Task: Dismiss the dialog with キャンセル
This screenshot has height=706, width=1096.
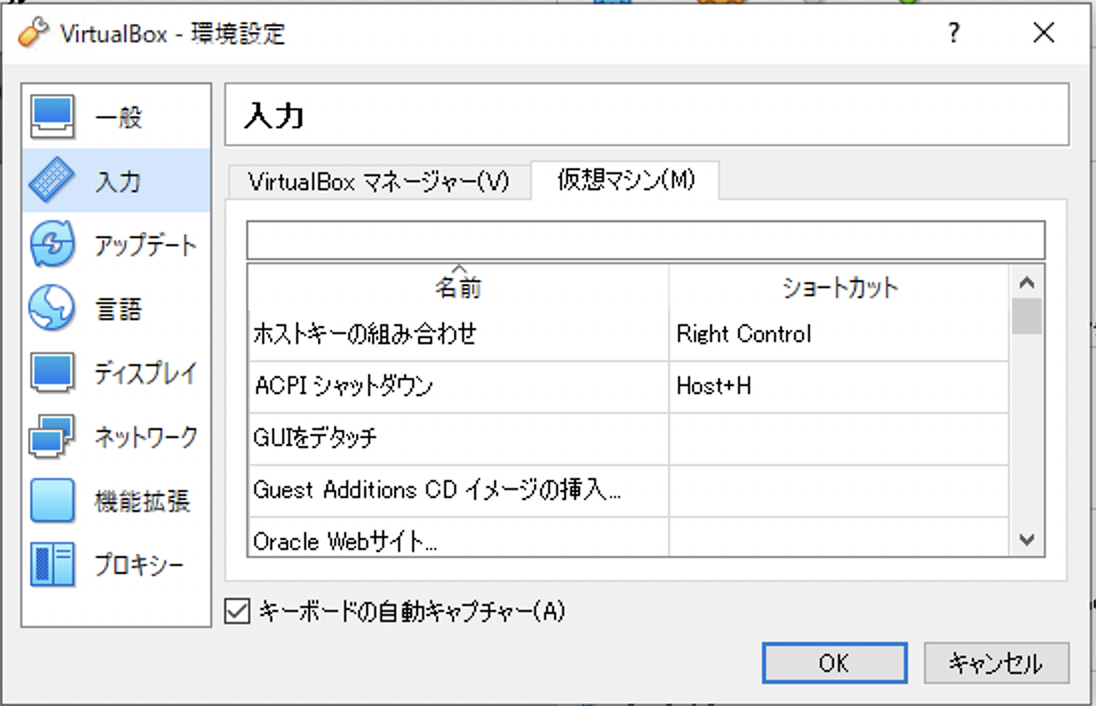Action: (x=997, y=663)
